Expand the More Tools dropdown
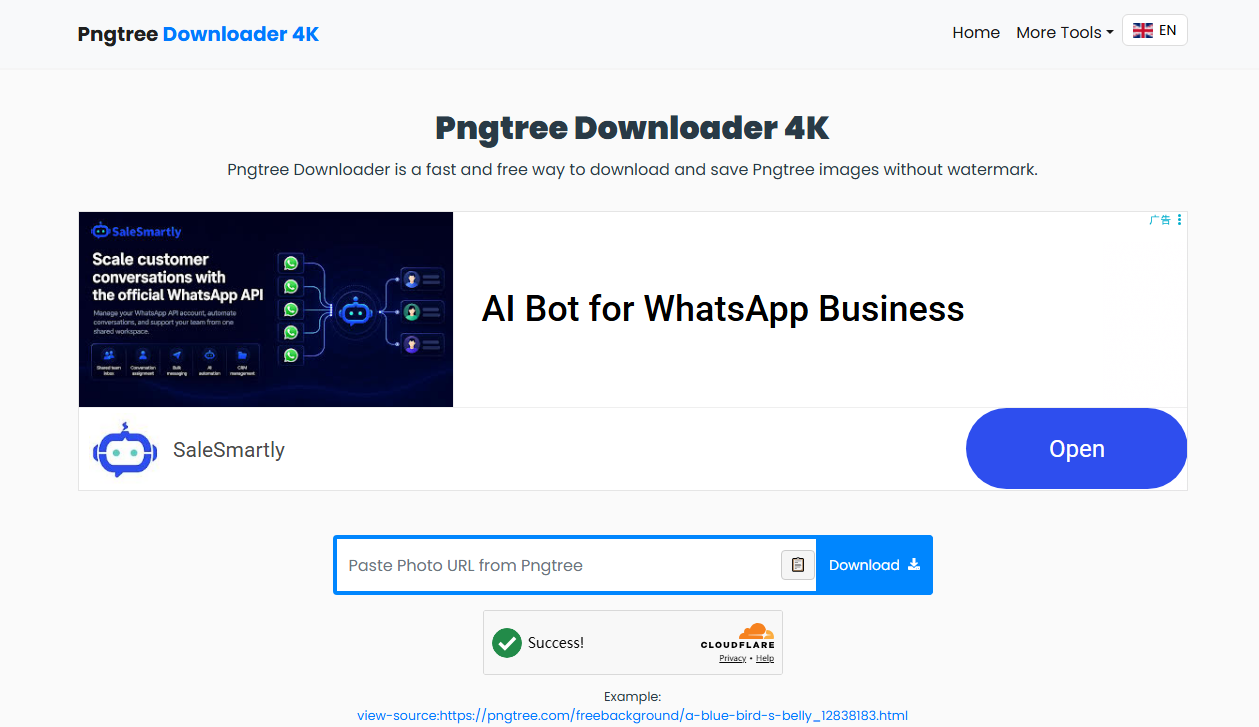The width and height of the screenshot is (1259, 727). [1064, 32]
